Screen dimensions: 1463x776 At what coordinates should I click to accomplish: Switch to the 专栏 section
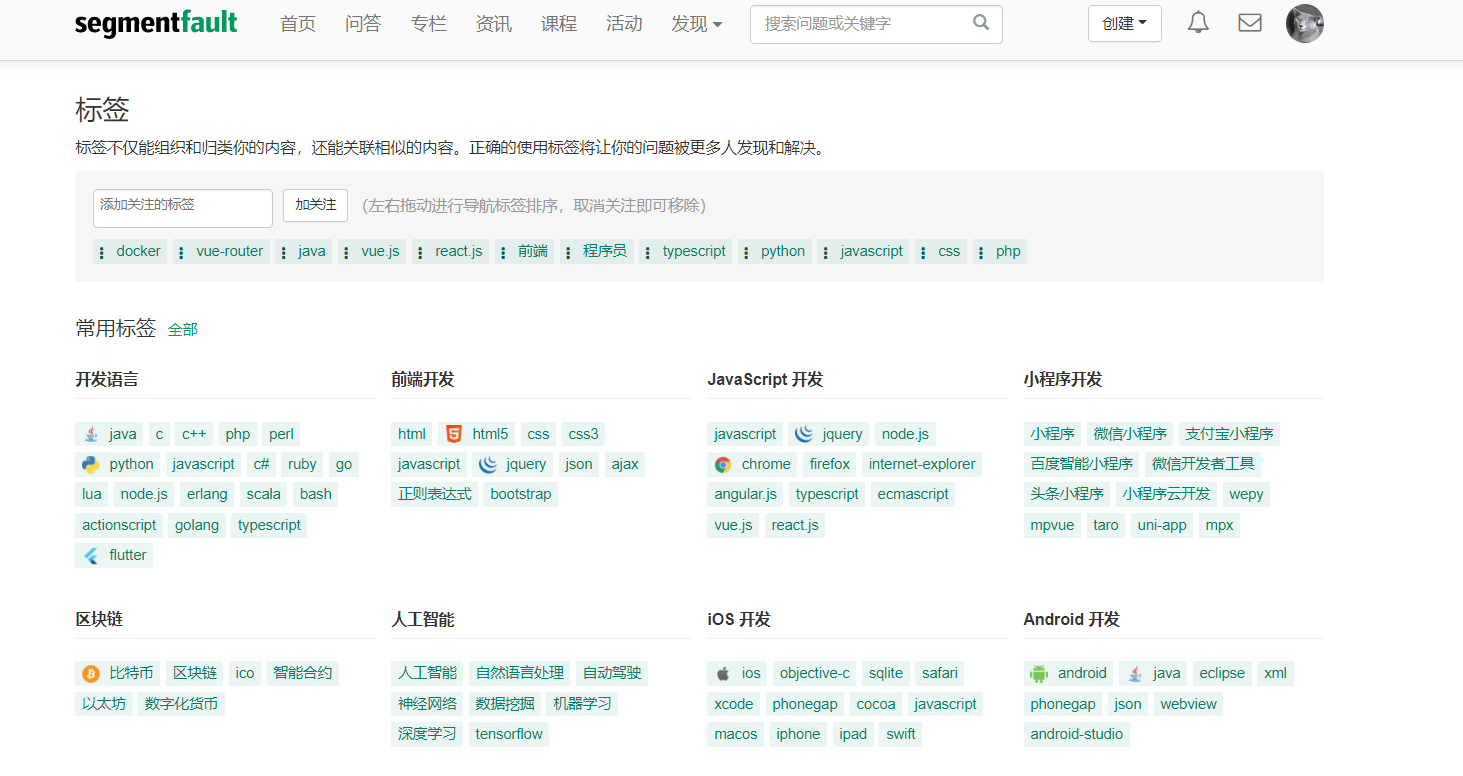pos(429,23)
